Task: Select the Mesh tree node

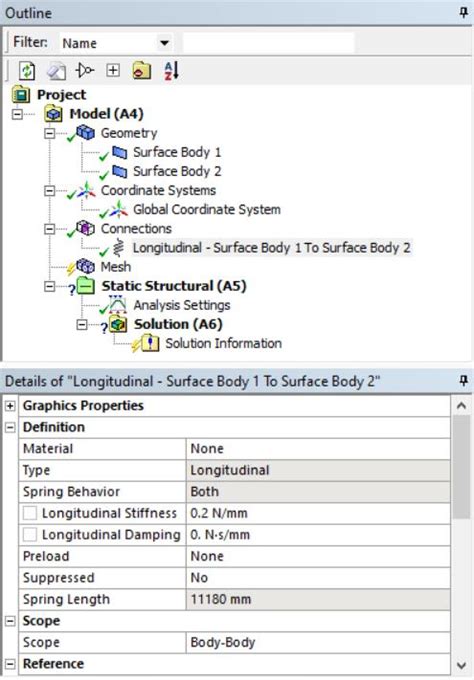Action: [116, 267]
